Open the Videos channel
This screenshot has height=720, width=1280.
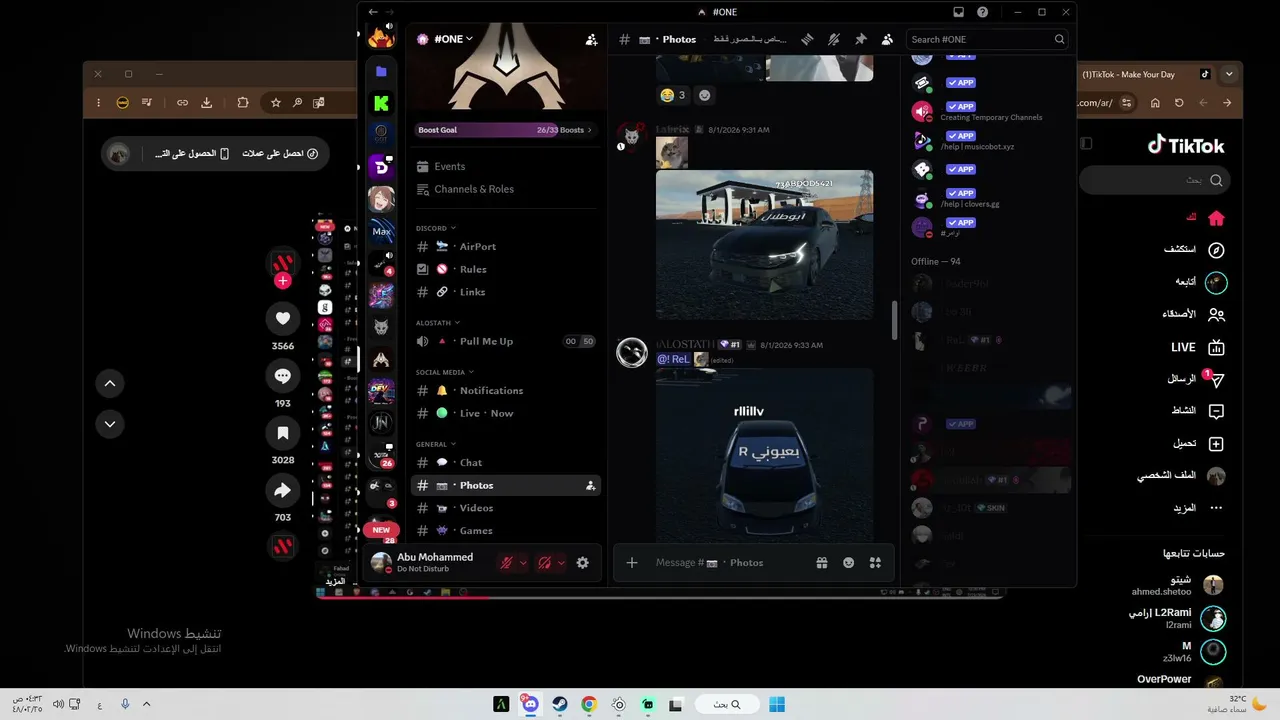[x=506, y=508]
